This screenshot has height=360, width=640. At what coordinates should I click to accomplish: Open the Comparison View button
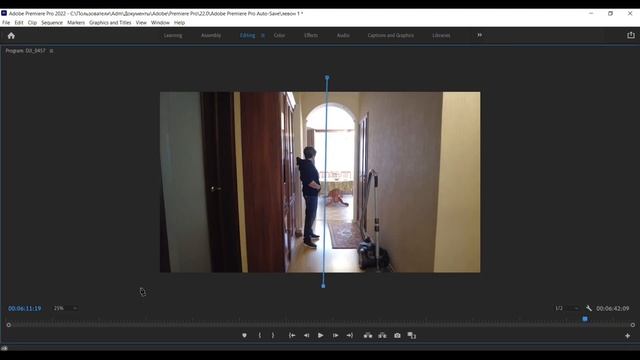pyautogui.click(x=412, y=336)
